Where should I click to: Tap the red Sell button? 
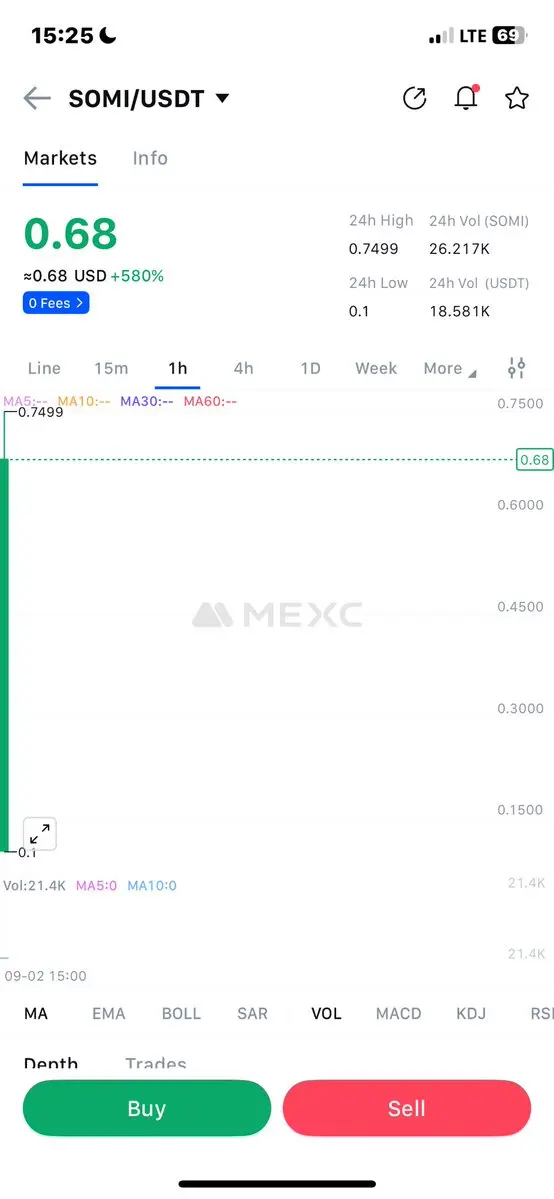[x=406, y=1108]
